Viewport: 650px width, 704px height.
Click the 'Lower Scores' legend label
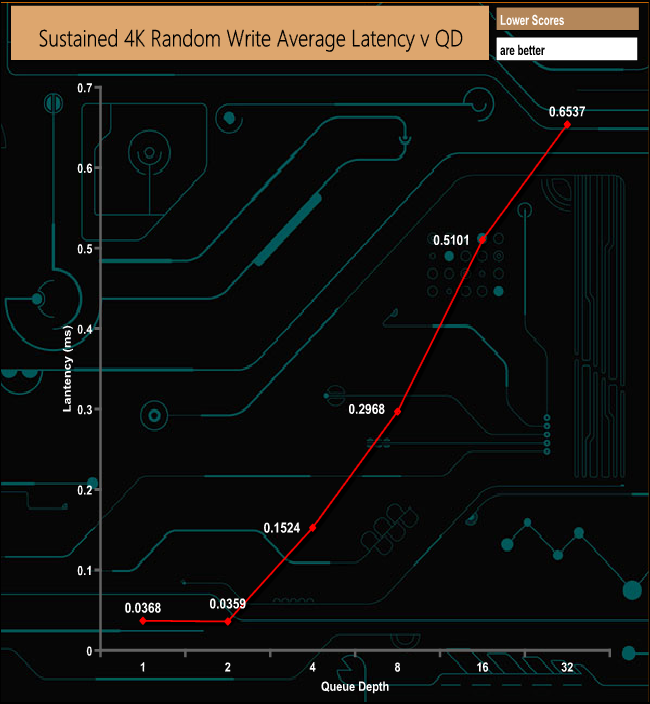[x=532, y=20]
